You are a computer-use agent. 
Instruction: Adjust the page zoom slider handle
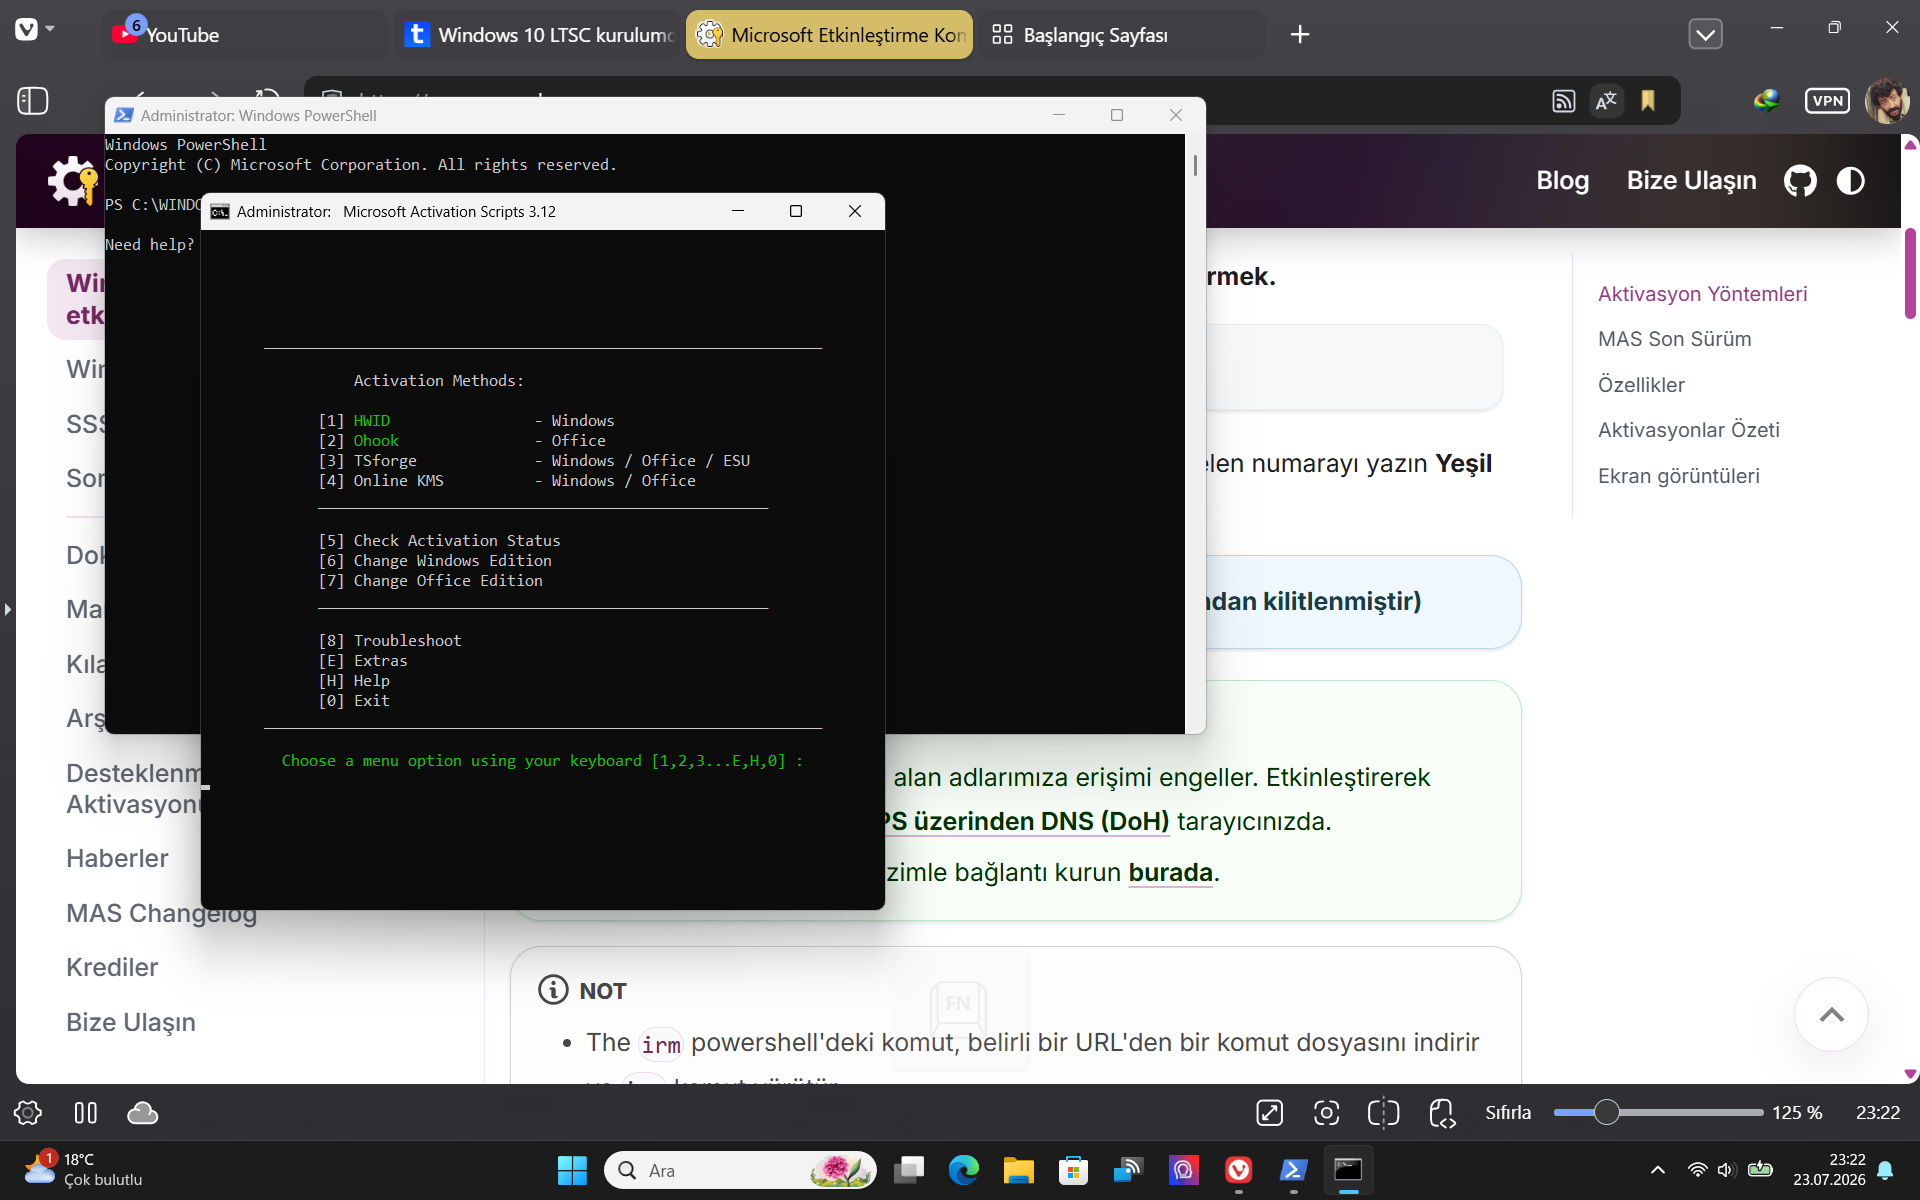pos(1606,1112)
